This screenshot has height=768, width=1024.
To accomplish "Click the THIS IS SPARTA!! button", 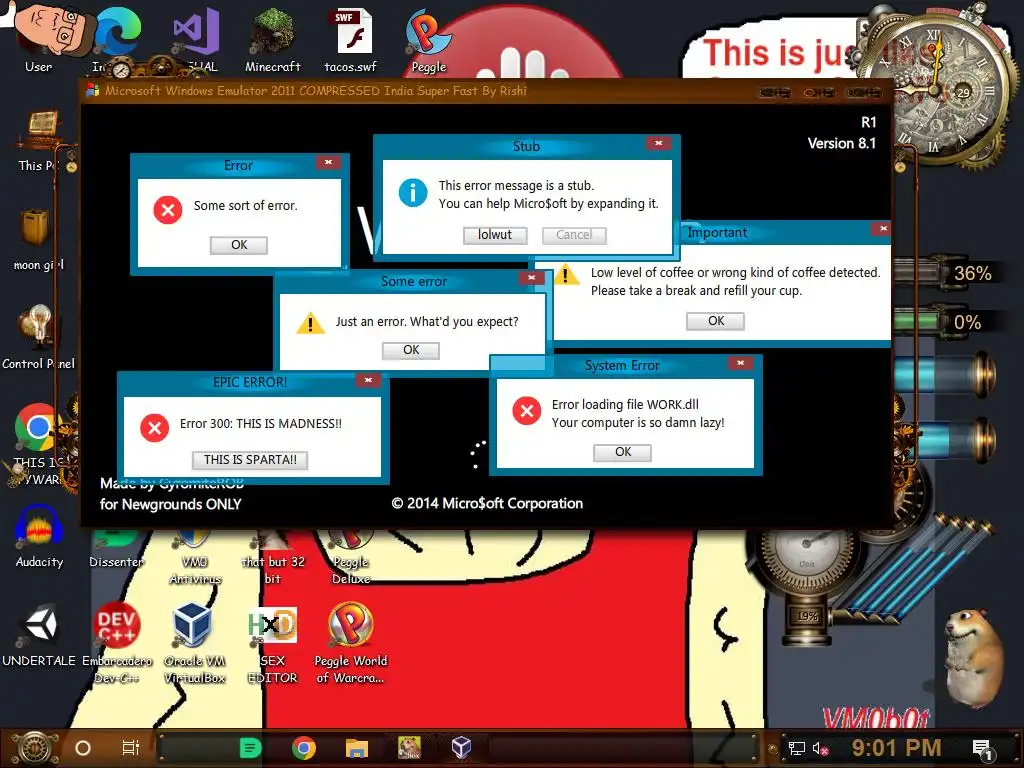I will point(250,460).
